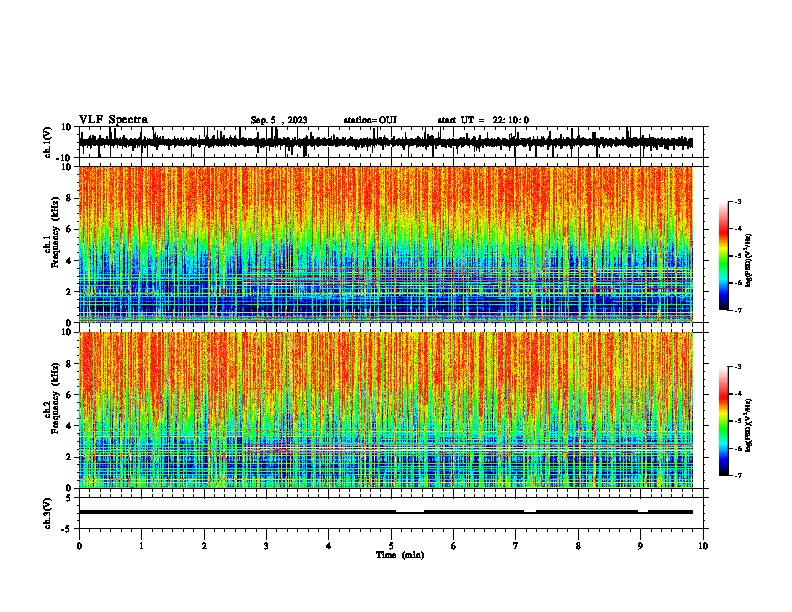Click the '-3' label on ch.1 colorbar
The width and height of the screenshot is (792, 612).
coord(737,201)
